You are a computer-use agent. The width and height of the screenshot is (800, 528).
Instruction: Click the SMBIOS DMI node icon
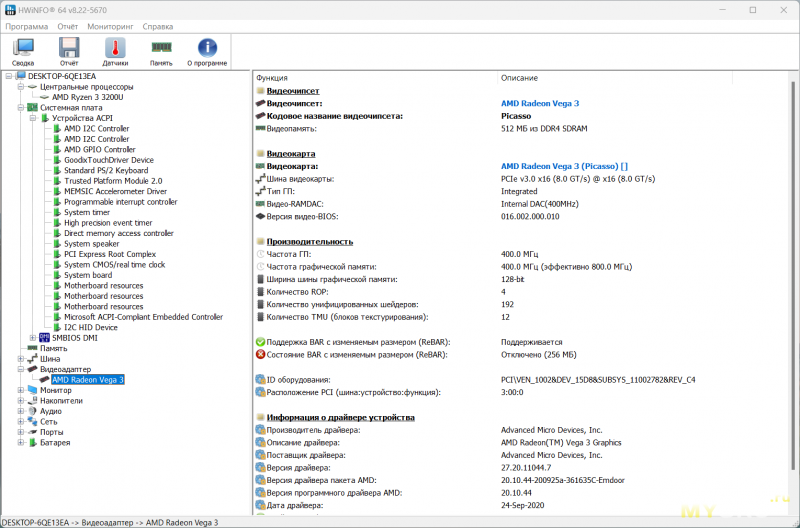click(x=44, y=338)
